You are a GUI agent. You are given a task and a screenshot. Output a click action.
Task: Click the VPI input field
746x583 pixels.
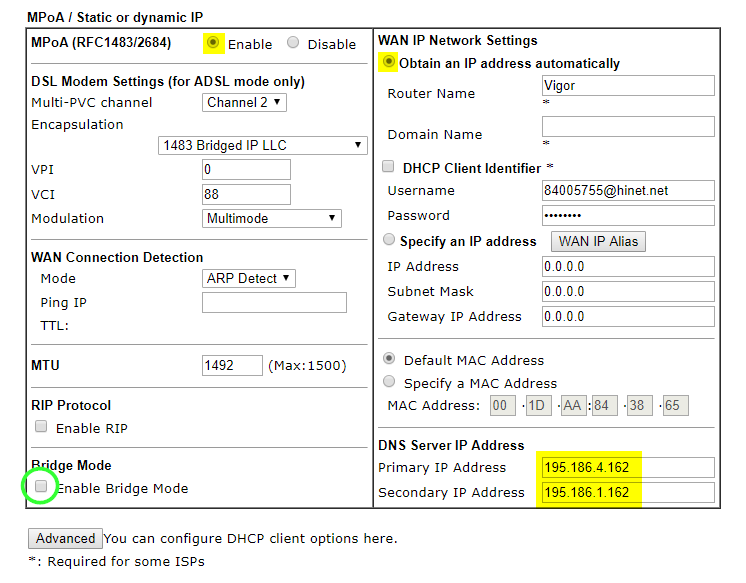click(246, 170)
